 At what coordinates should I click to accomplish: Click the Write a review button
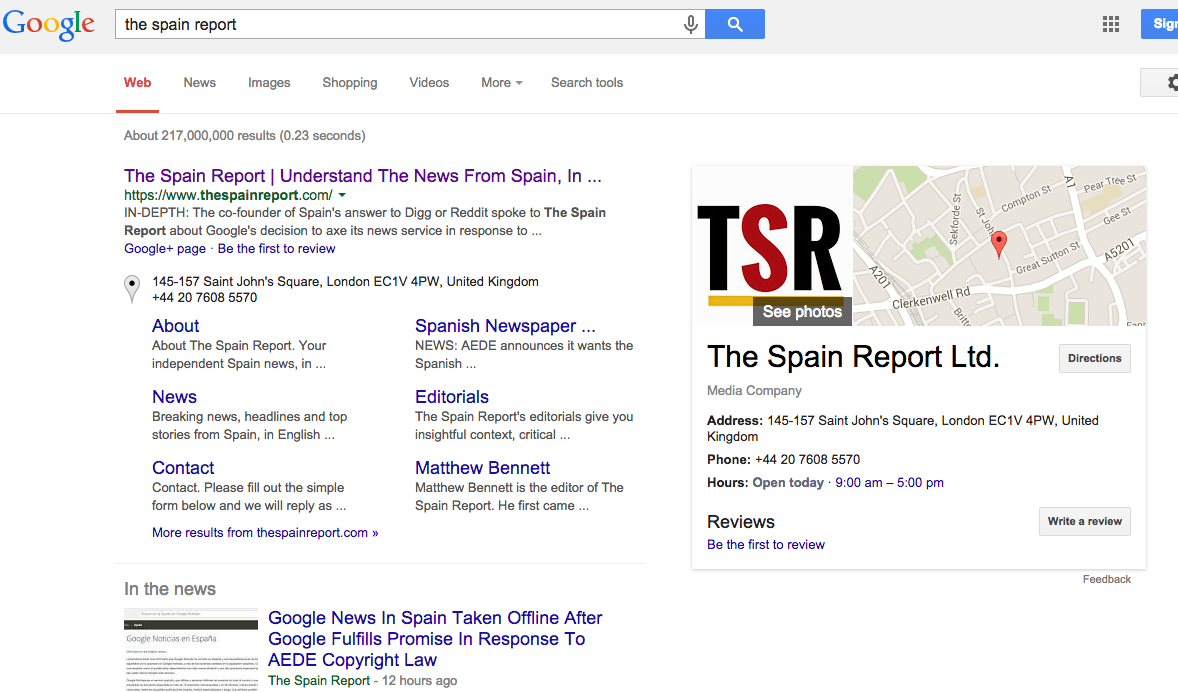coord(1084,521)
